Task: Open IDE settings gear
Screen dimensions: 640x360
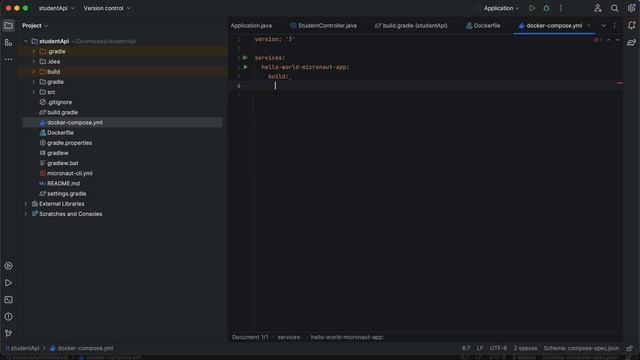Action: (631, 8)
